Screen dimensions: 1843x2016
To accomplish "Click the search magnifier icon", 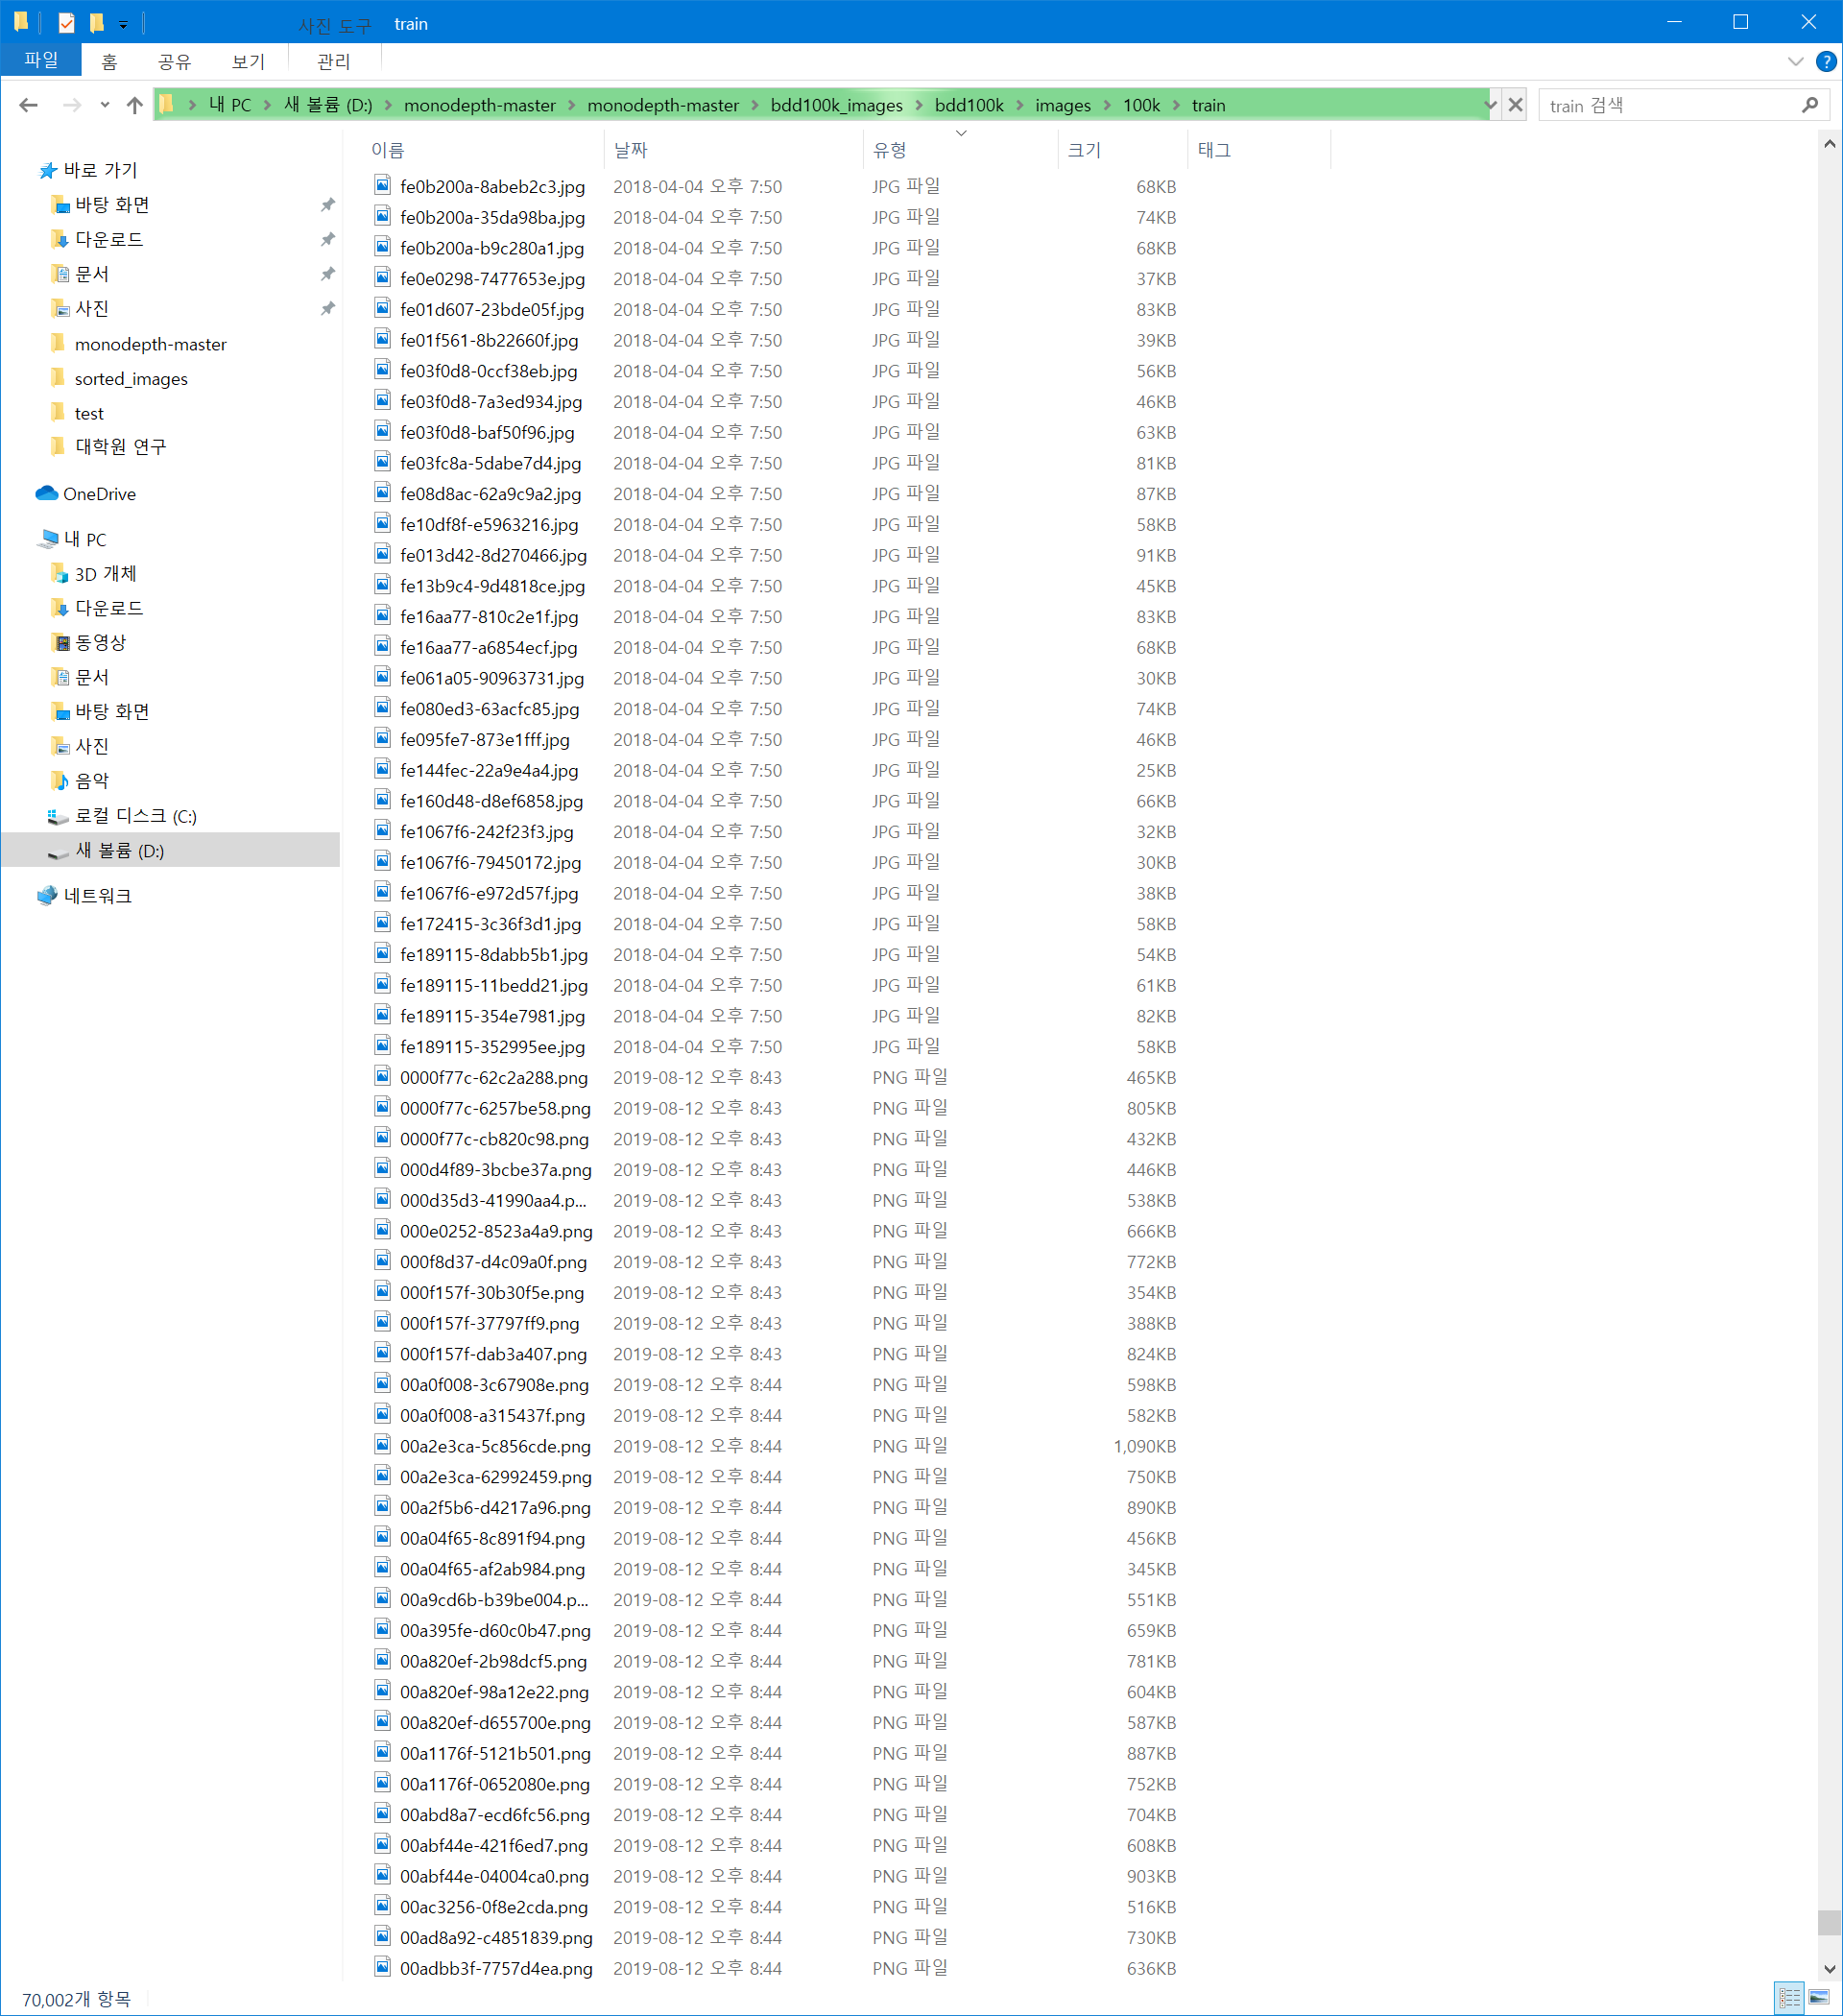I will coord(1809,105).
